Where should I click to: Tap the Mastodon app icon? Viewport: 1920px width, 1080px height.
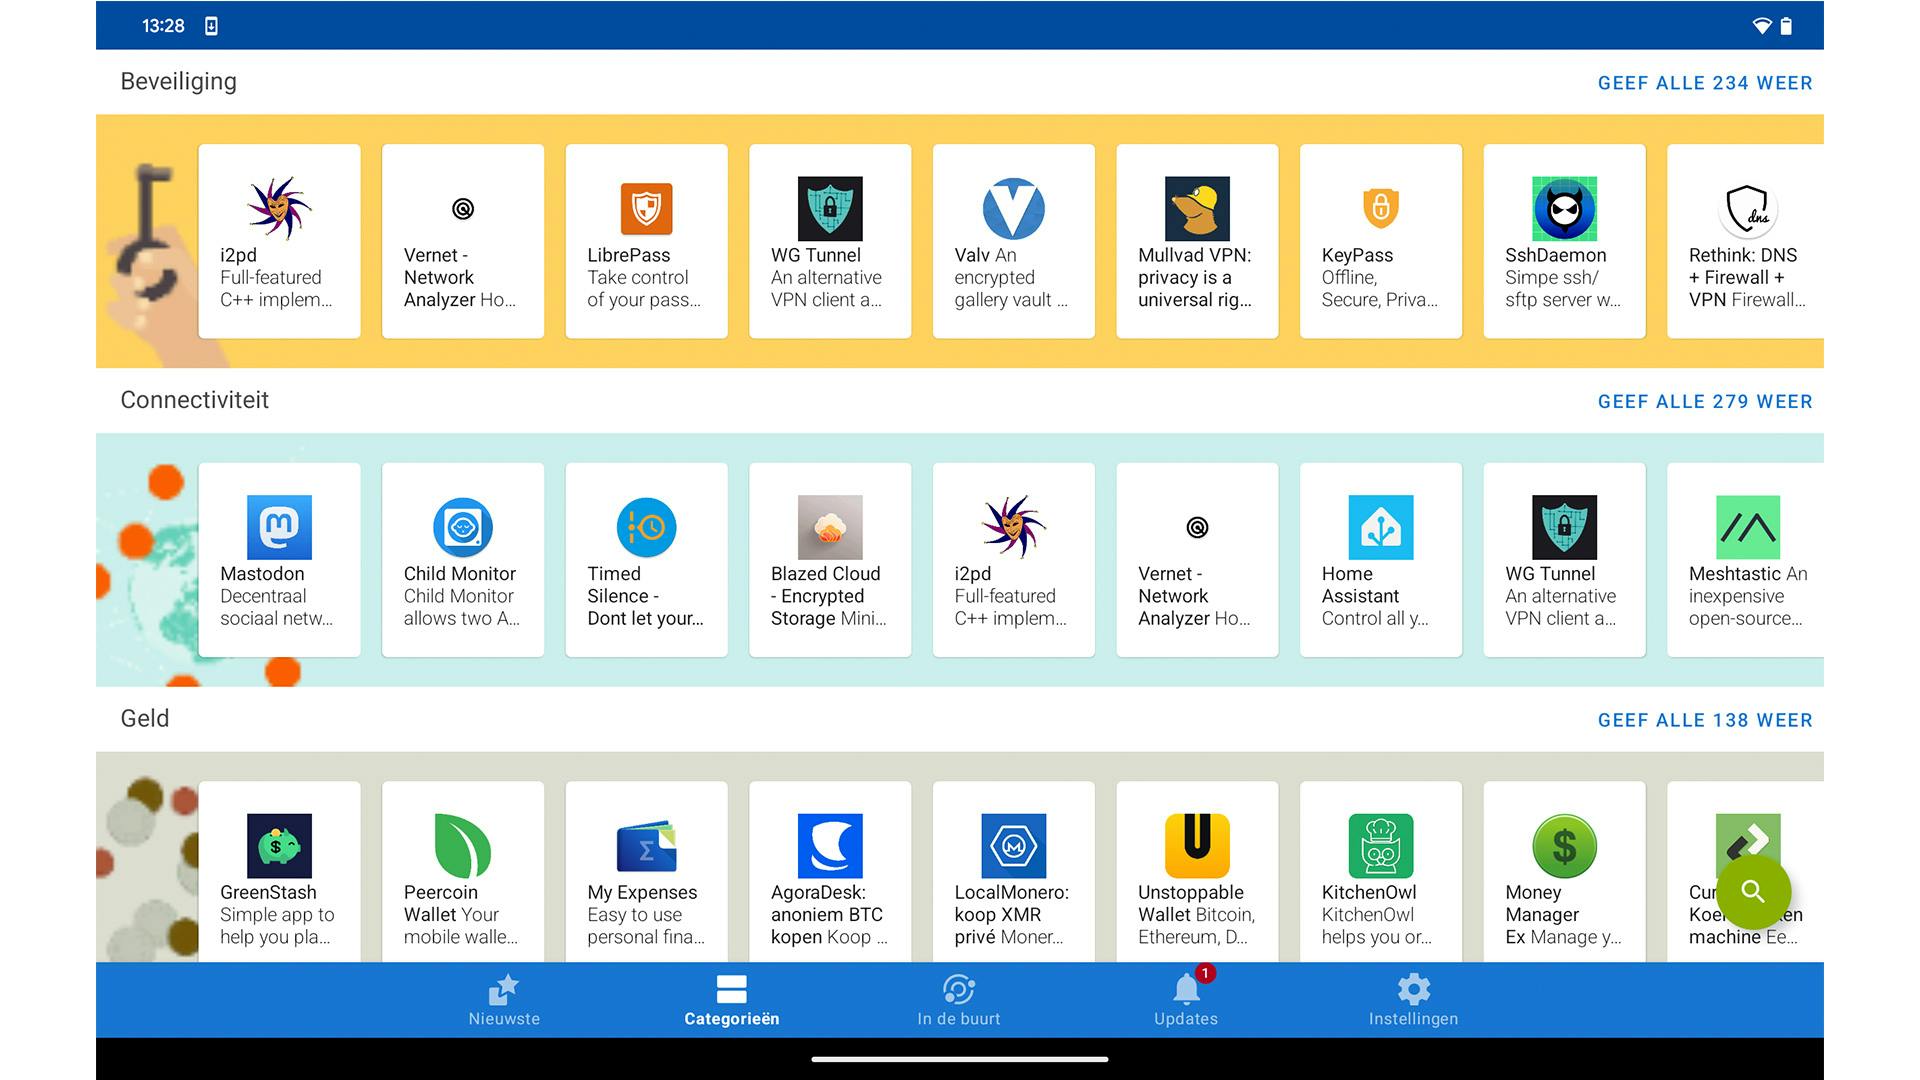[x=279, y=527]
